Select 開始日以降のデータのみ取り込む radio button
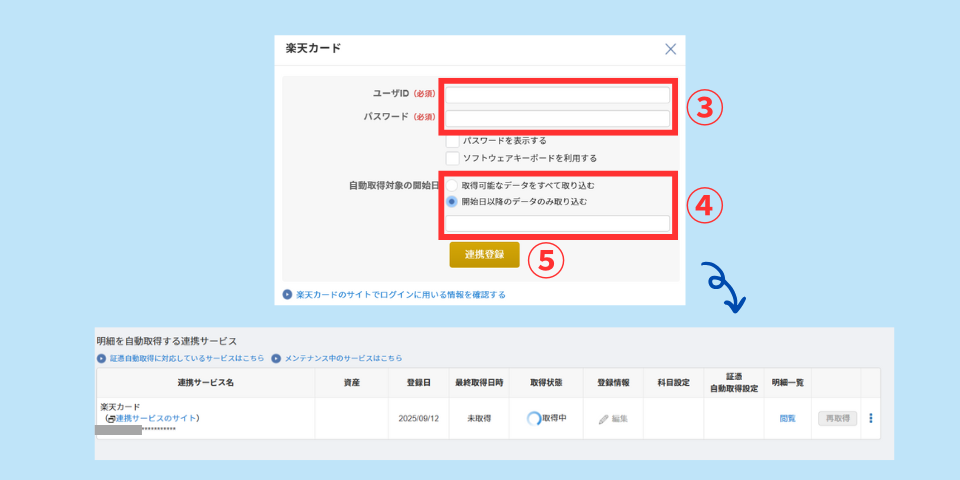 pyautogui.click(x=453, y=201)
